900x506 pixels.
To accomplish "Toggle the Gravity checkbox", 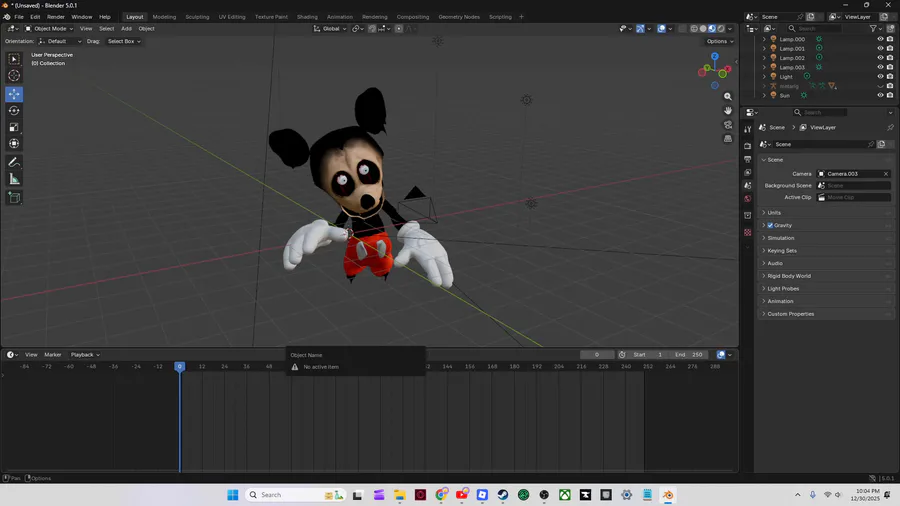I will point(770,226).
